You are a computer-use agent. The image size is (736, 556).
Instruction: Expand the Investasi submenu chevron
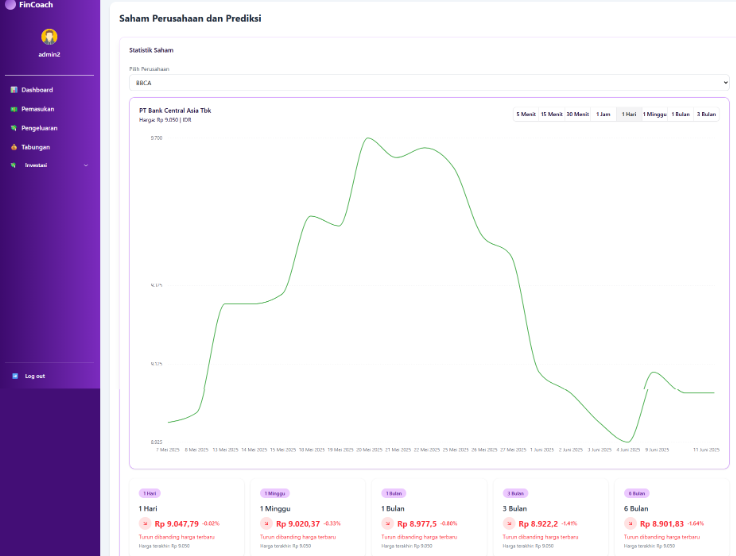tap(86, 165)
